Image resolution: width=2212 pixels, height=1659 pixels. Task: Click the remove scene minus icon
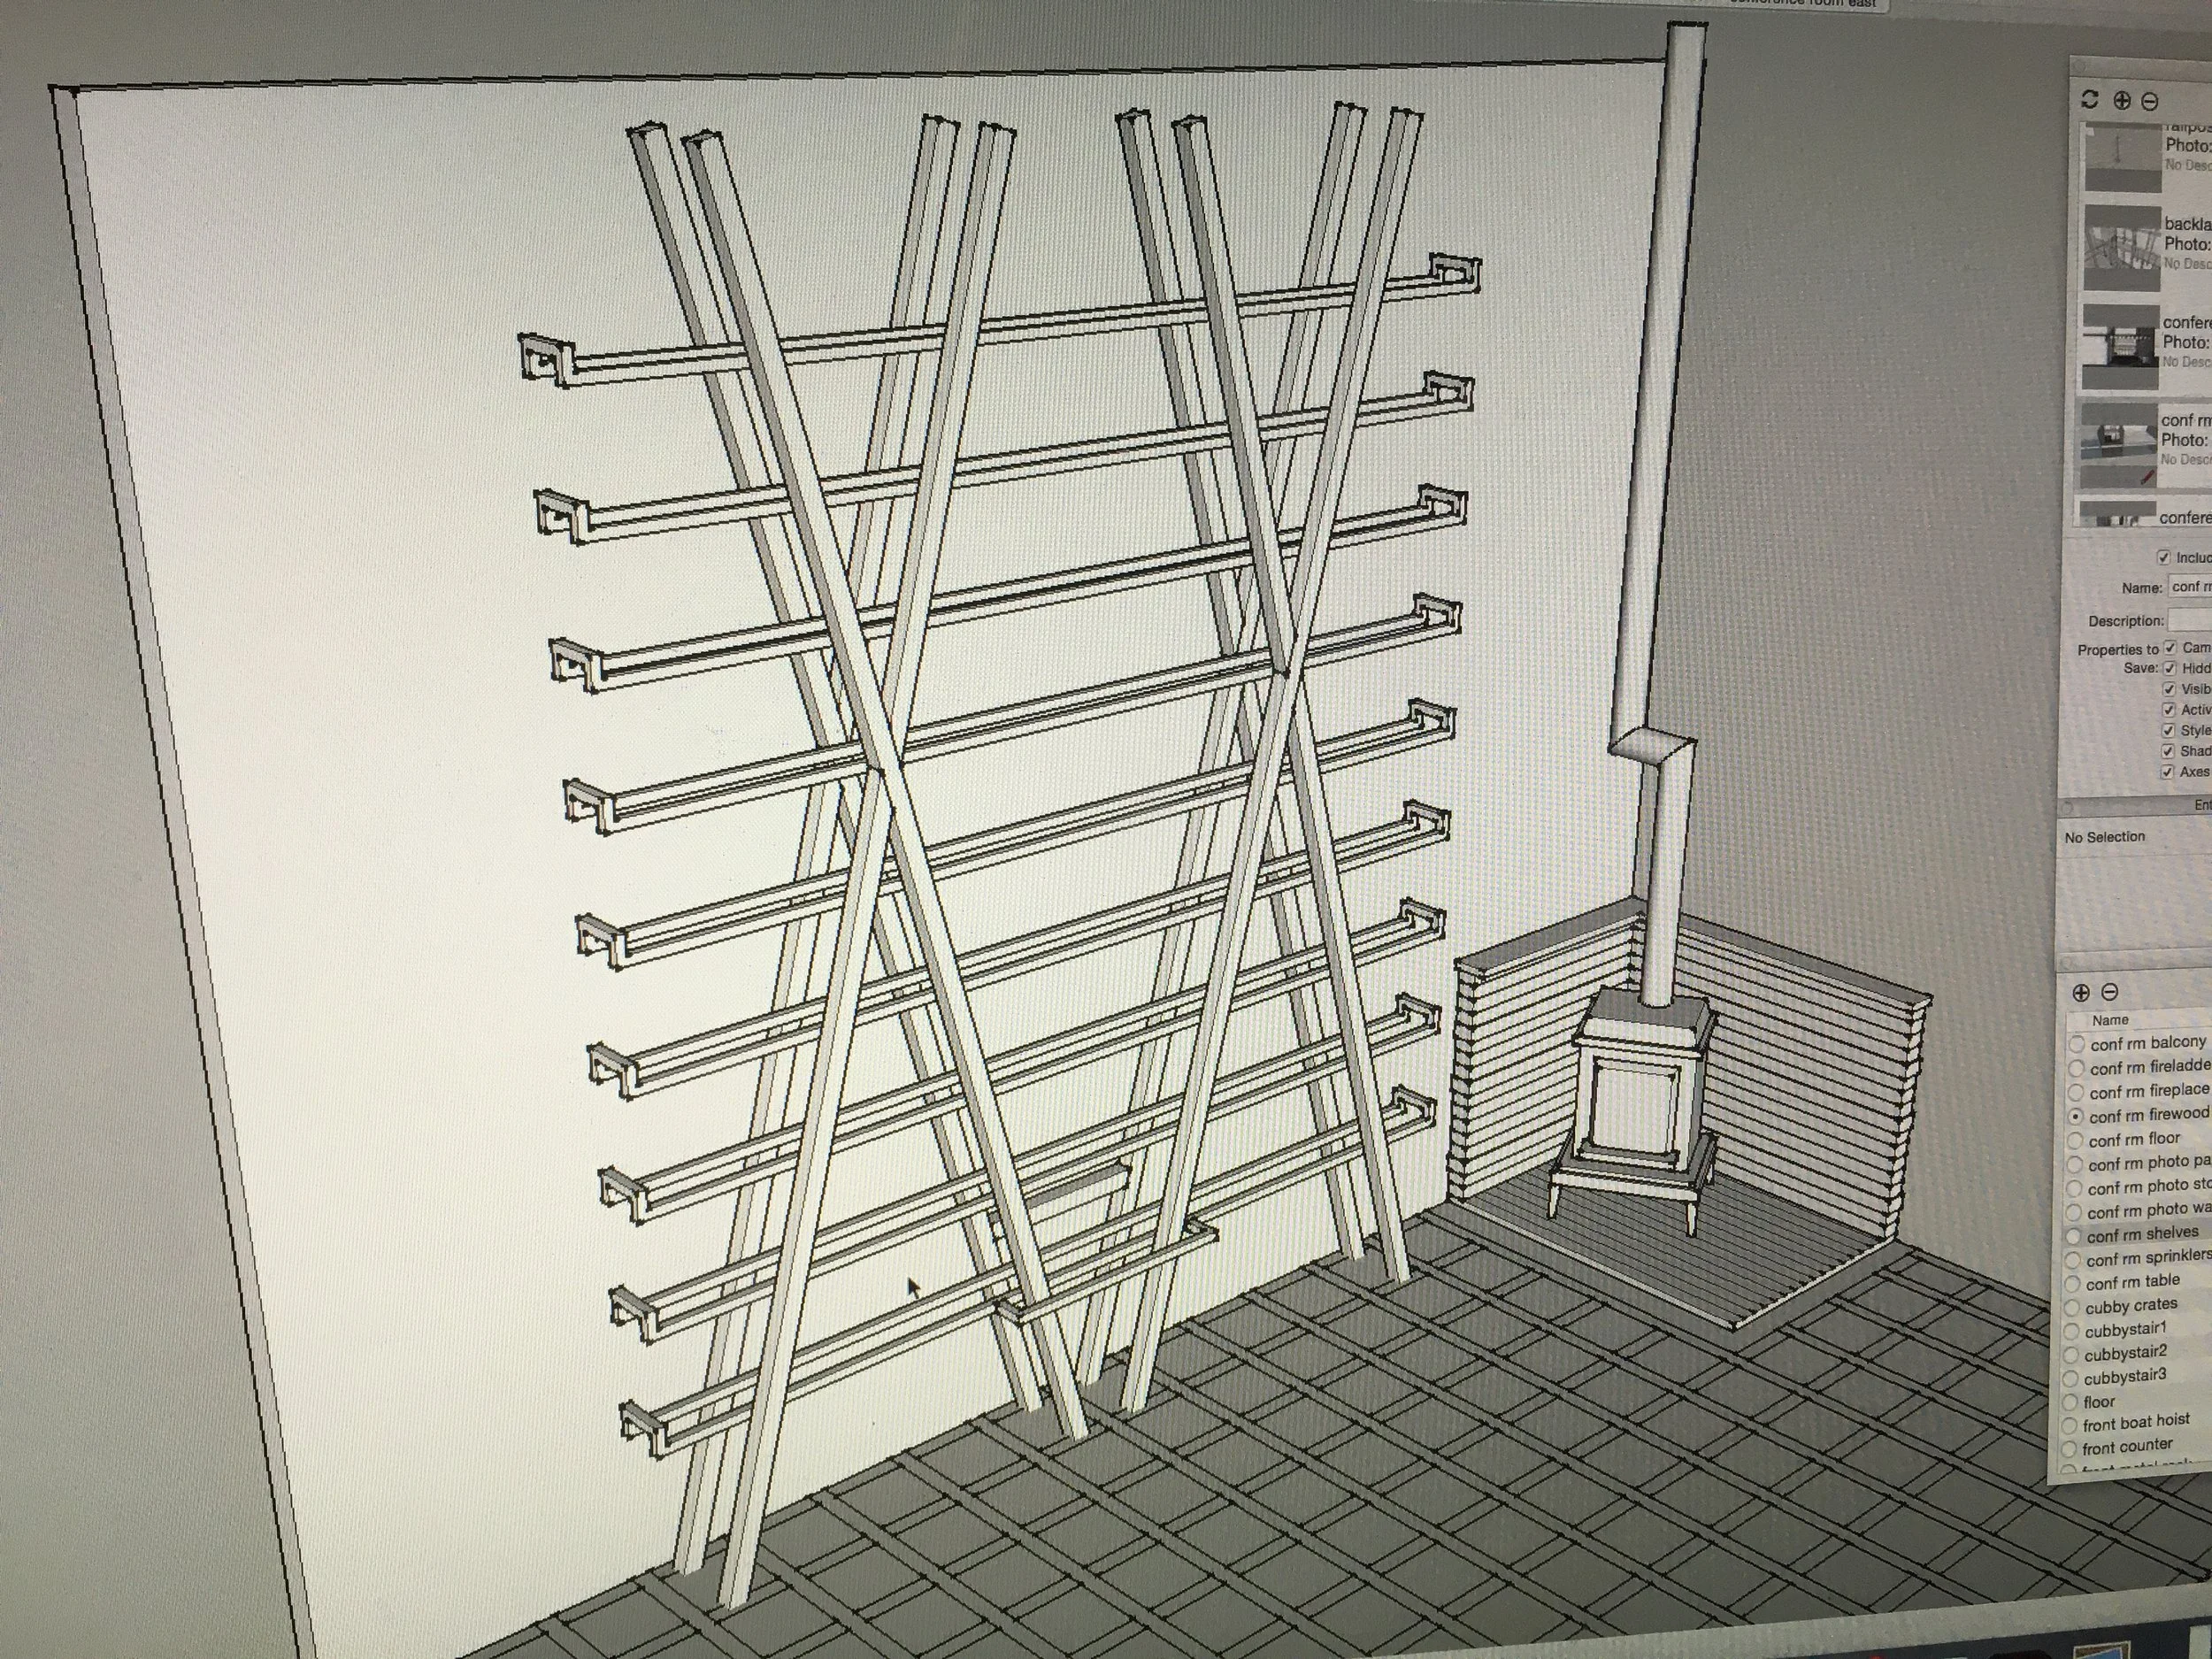coord(2150,101)
